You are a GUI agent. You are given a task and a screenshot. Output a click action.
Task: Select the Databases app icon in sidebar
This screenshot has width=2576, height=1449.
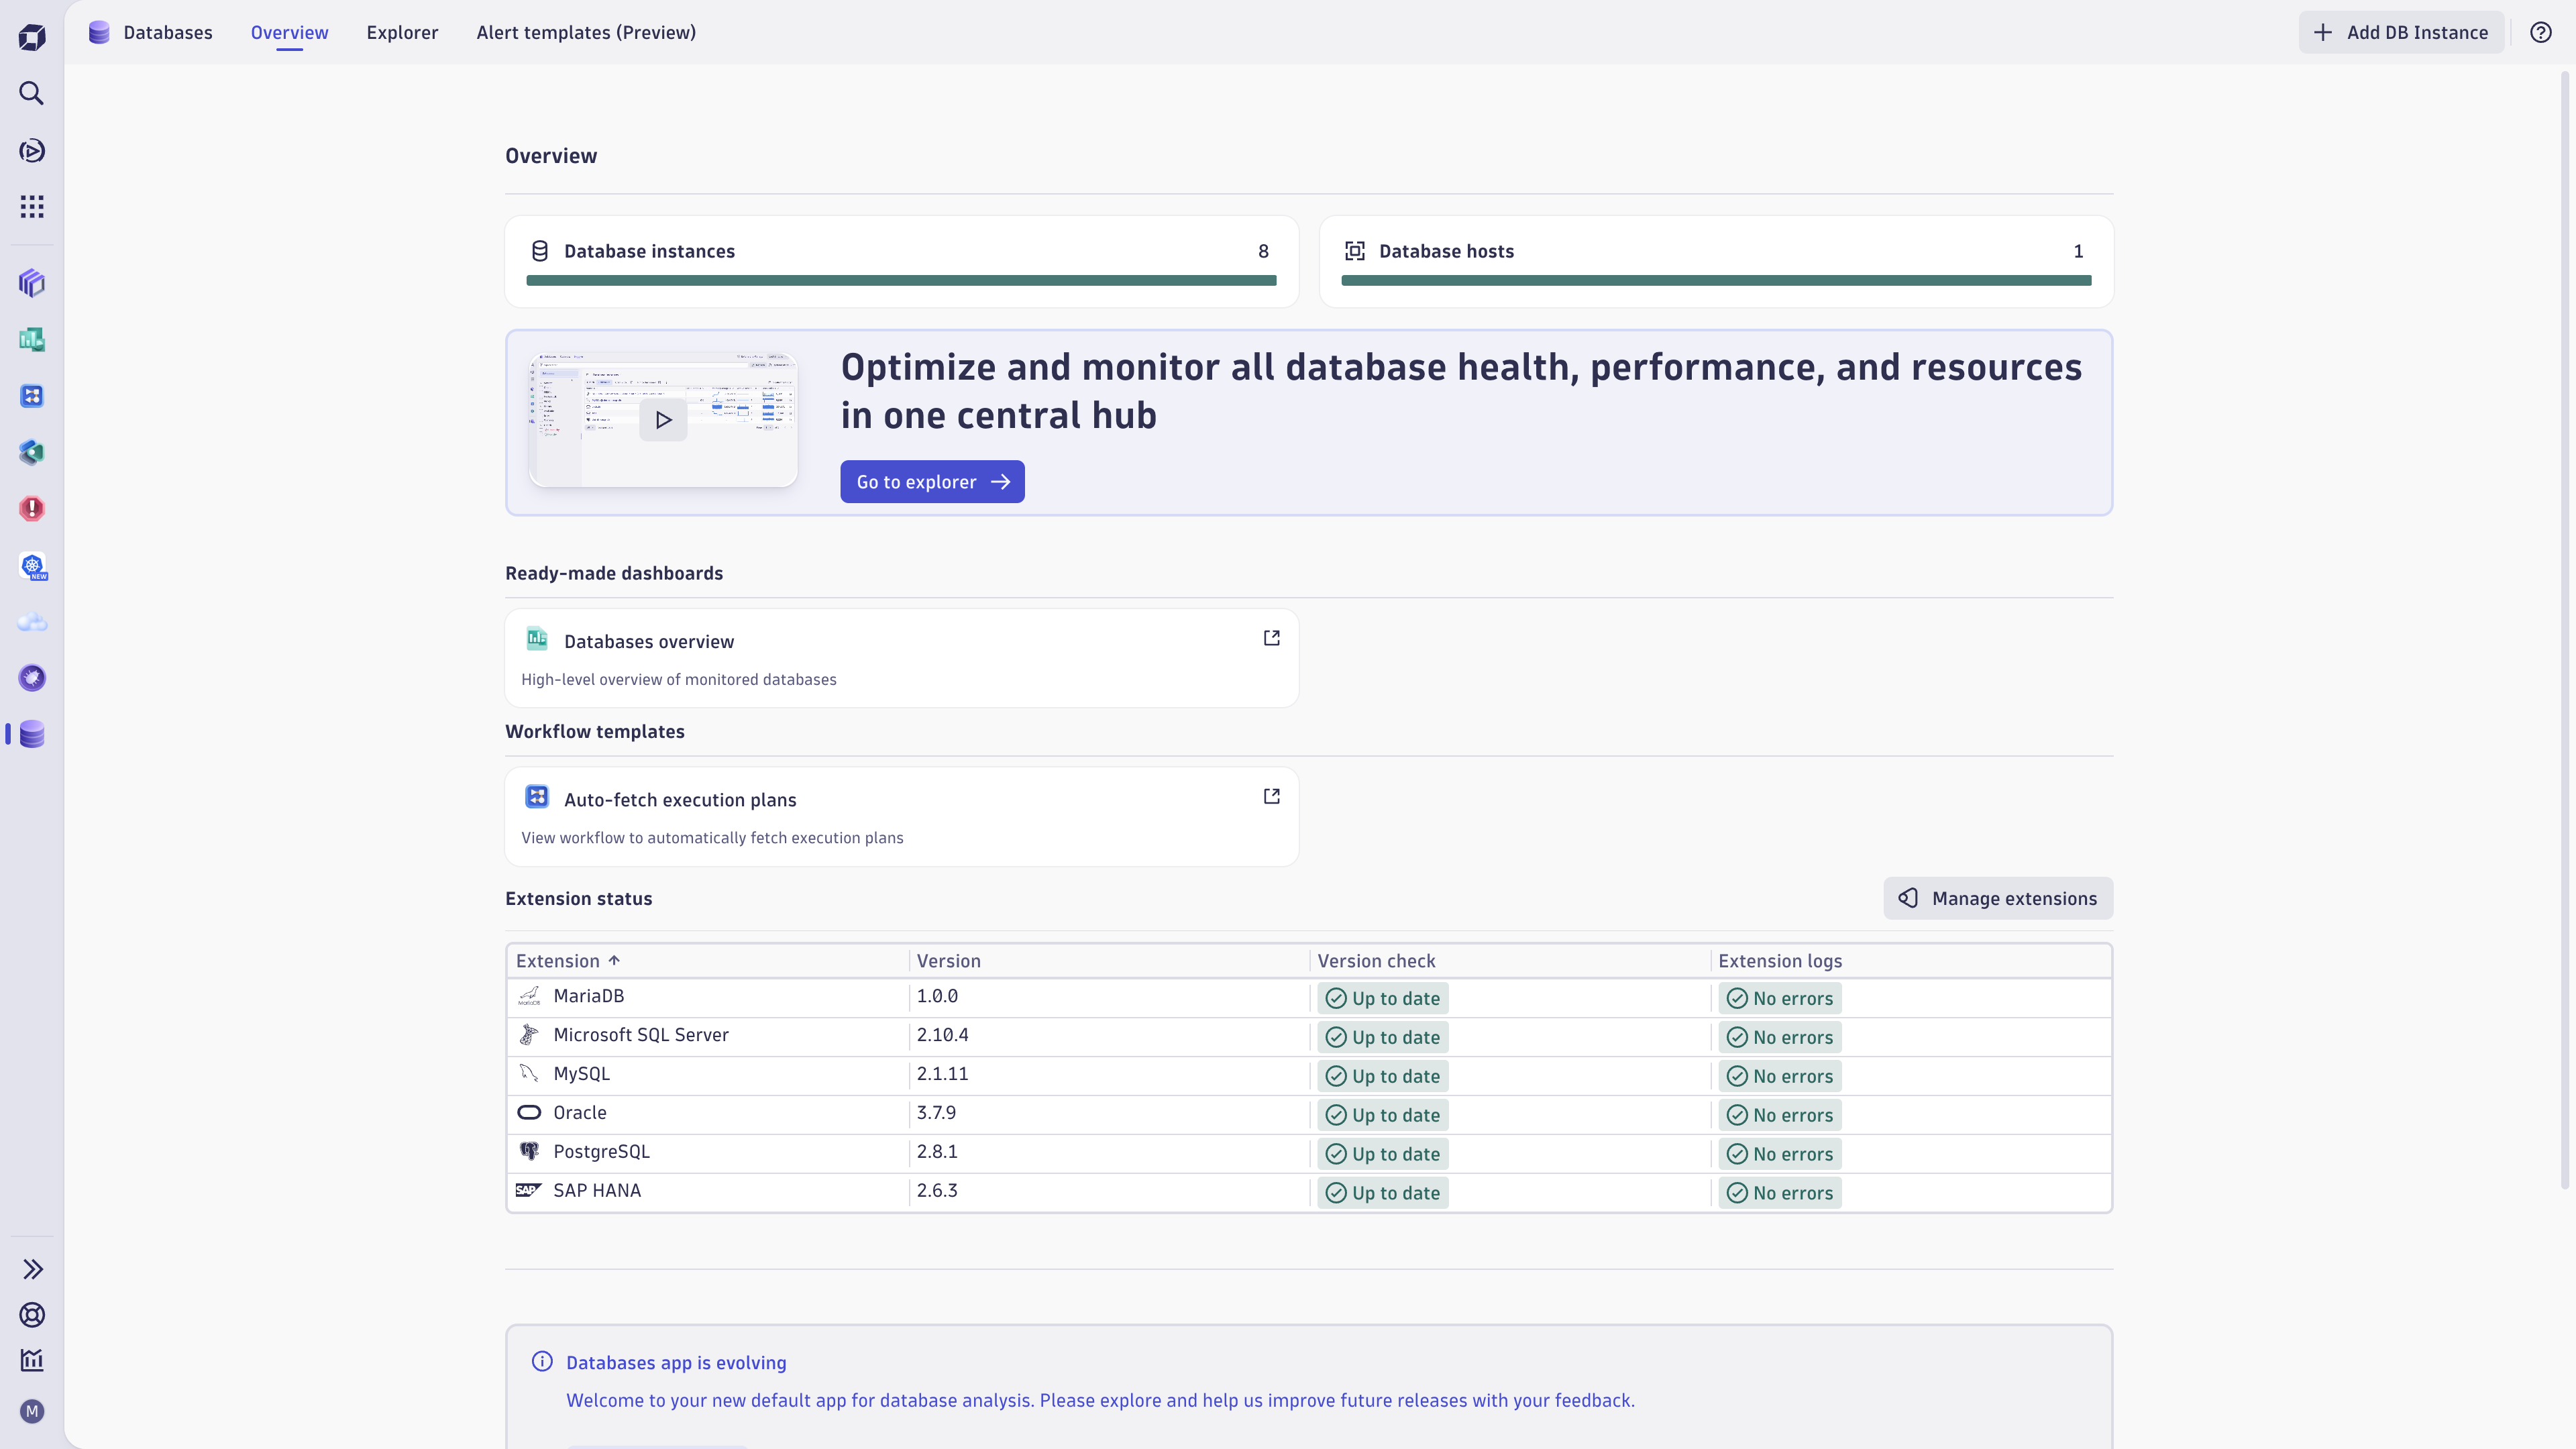[x=32, y=735]
